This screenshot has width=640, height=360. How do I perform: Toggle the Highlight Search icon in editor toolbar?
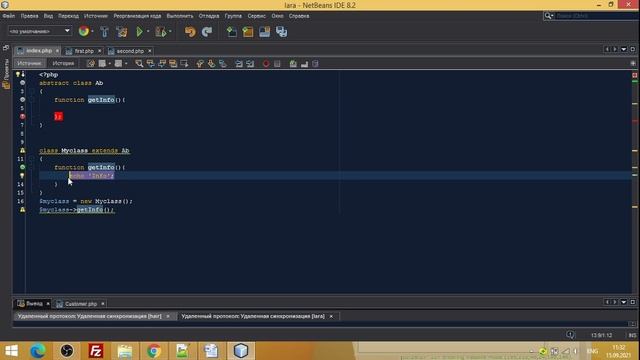[173, 64]
